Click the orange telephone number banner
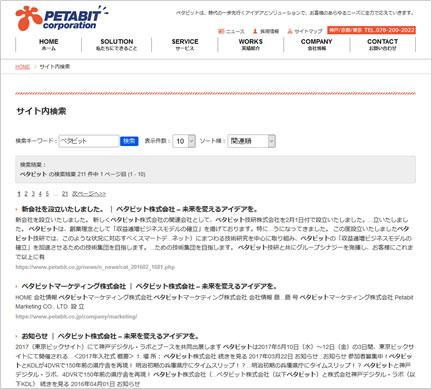The image size is (432, 389). tap(371, 30)
